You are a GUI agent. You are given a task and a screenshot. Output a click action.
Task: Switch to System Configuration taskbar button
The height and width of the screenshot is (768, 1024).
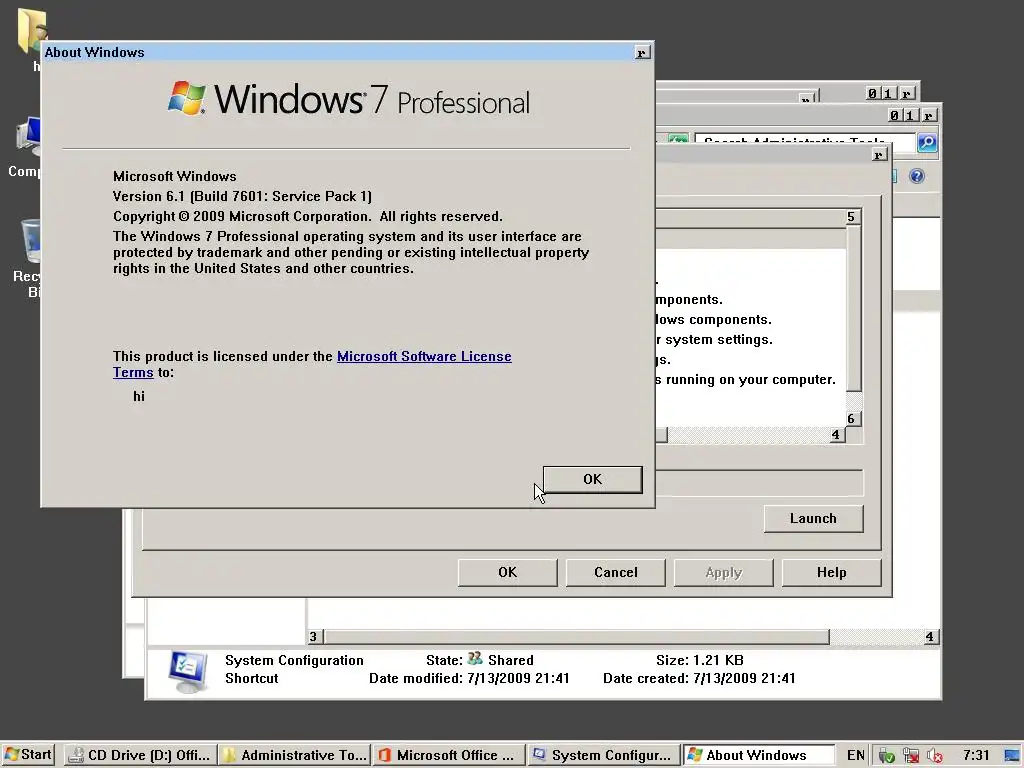[603, 755]
